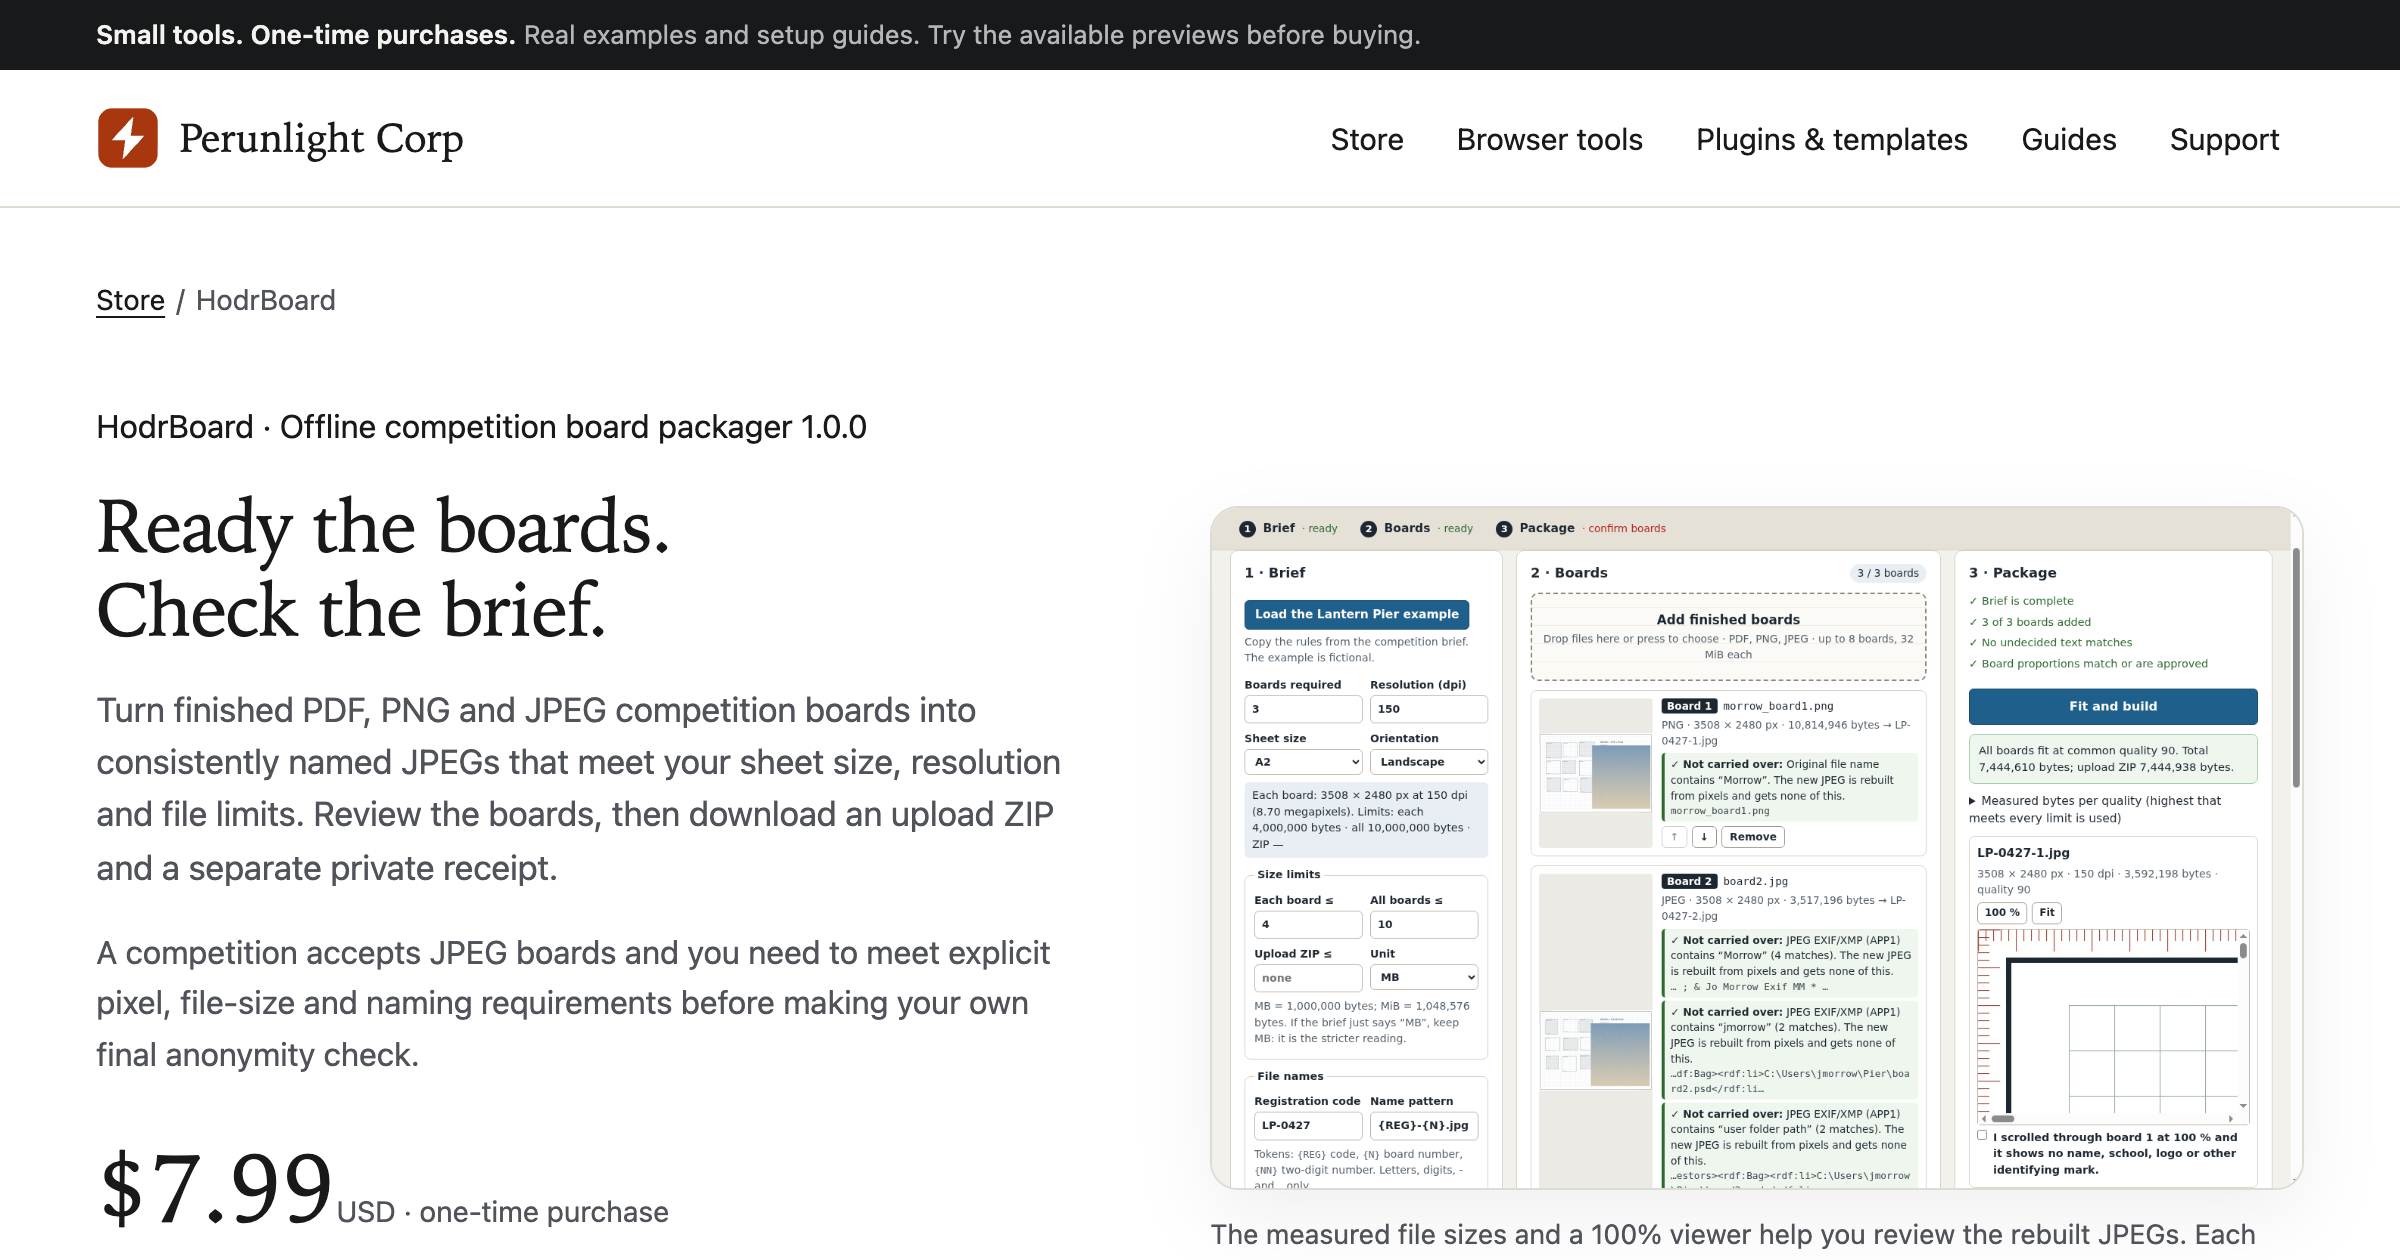The image size is (2400, 1260).
Task: Click the Upload ZIP limit field
Action: (x=1308, y=977)
